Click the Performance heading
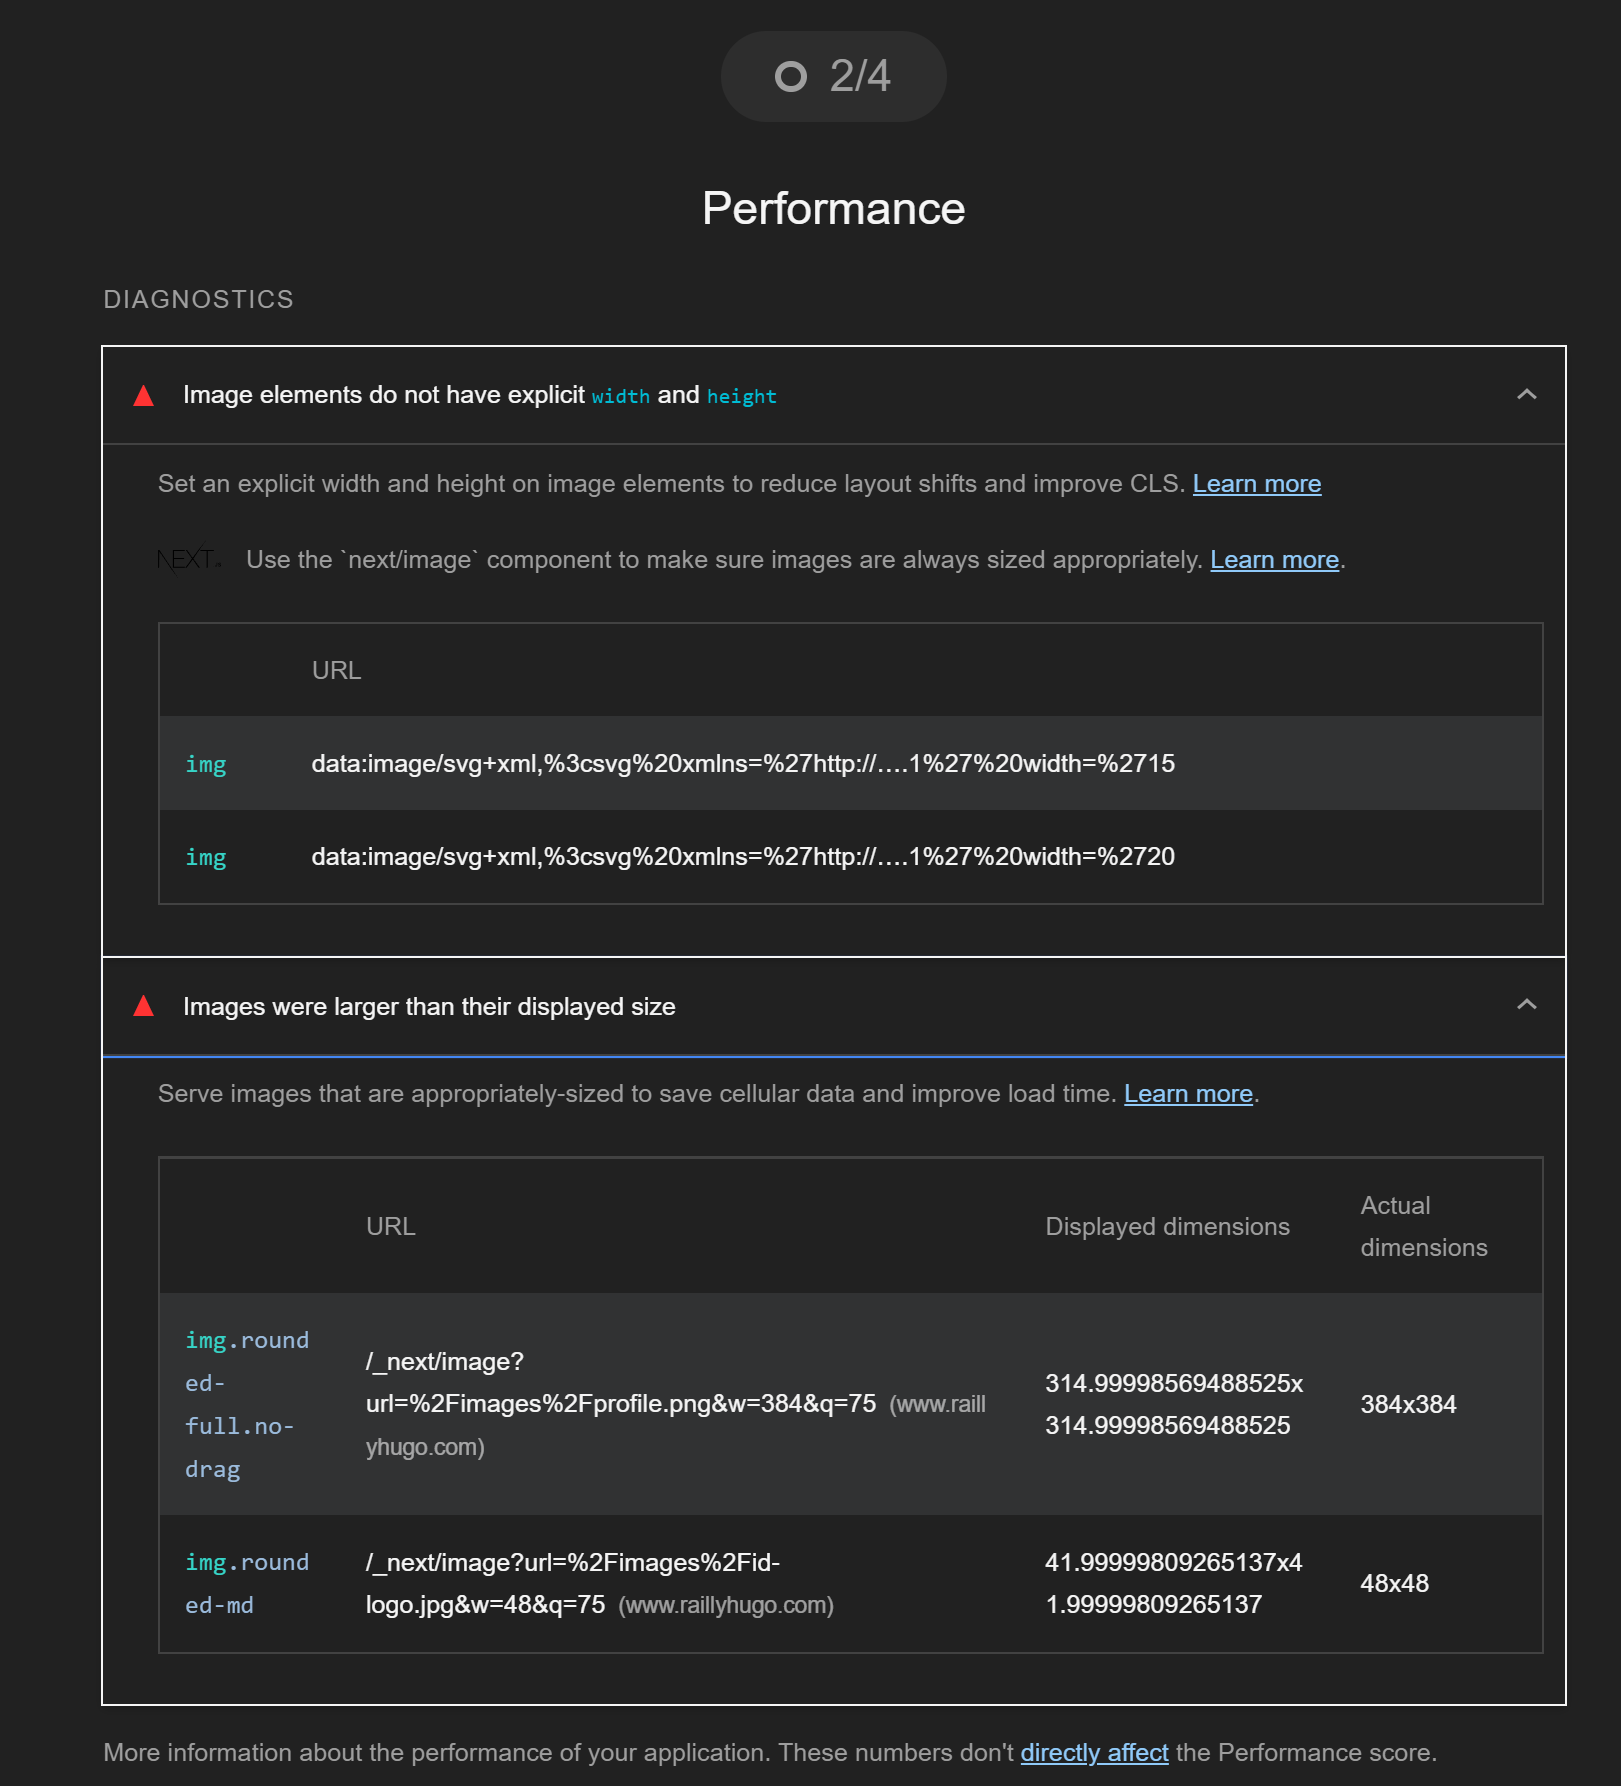 [833, 209]
